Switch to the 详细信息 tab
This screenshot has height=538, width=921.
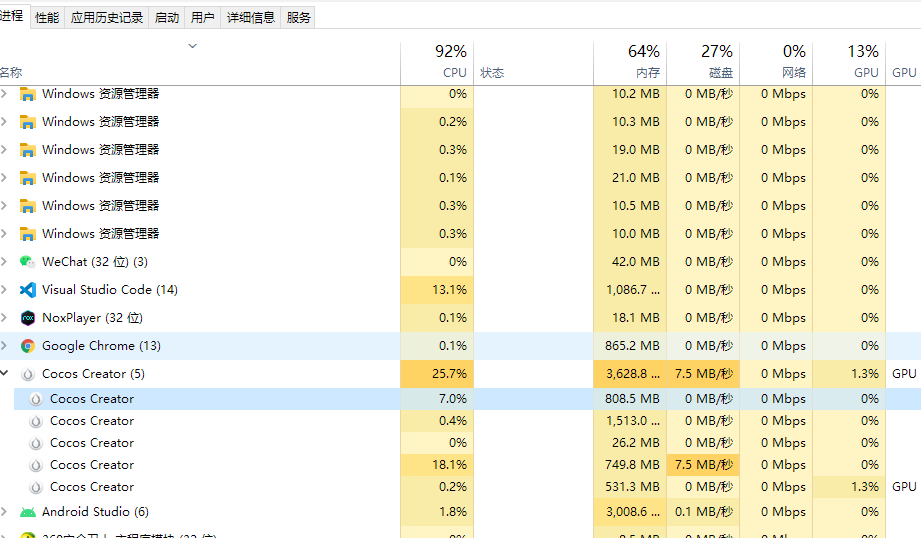251,18
